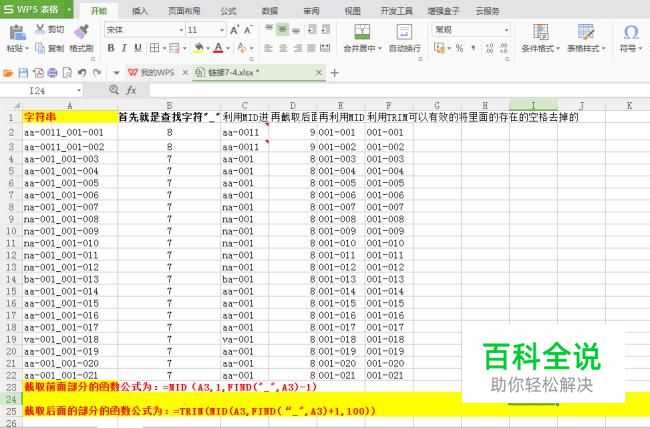This screenshot has height=428, width=650.
Task: Align cell content to top
Action: [x=269, y=29]
